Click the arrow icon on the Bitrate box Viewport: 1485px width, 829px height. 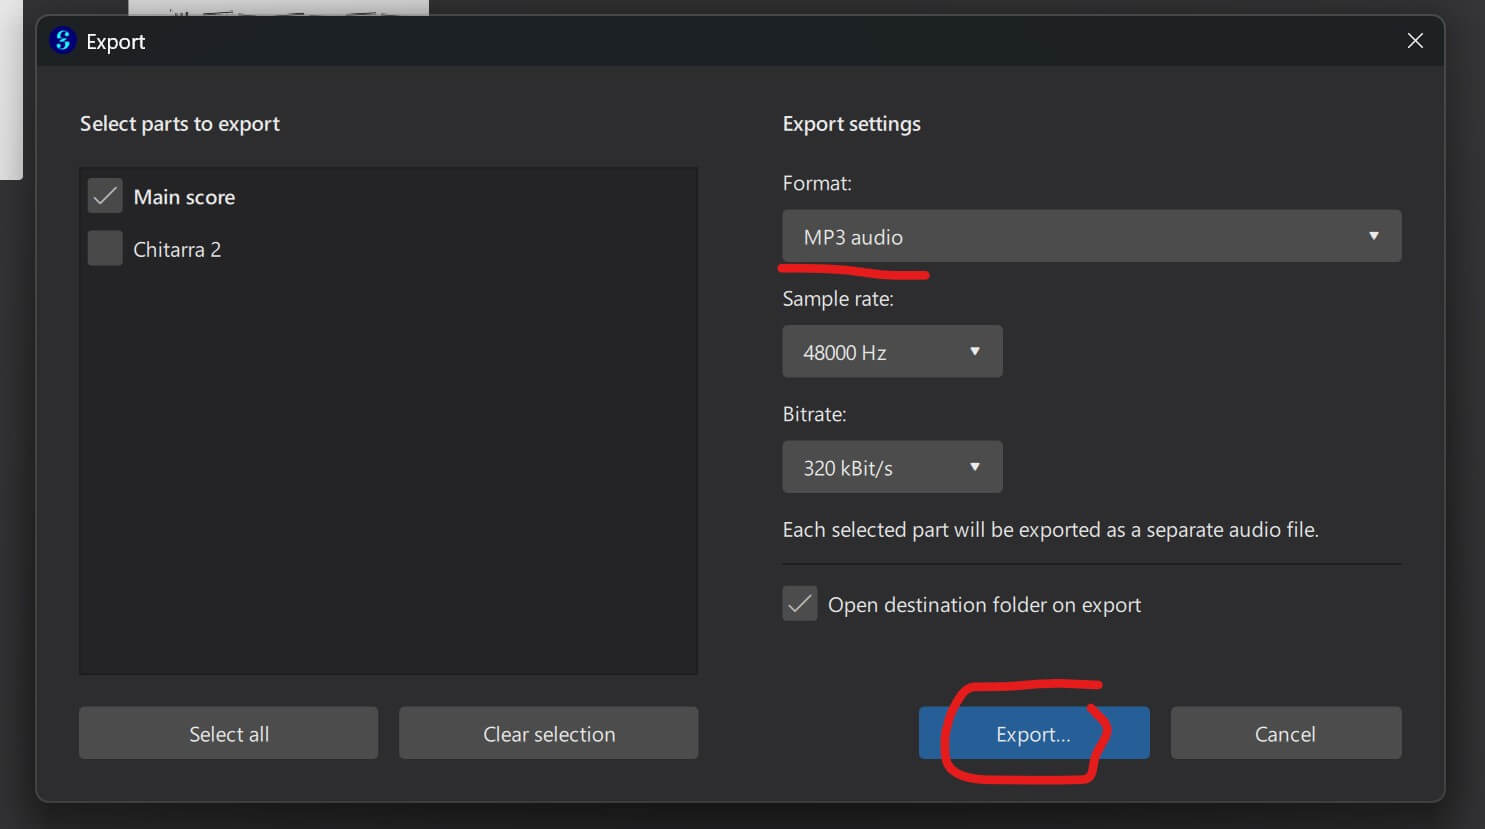[974, 467]
